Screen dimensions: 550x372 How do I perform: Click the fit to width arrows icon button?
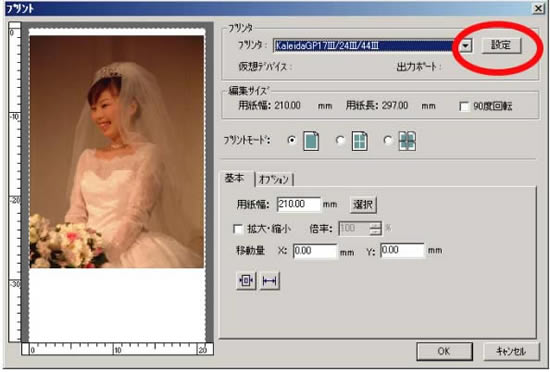coord(269,281)
